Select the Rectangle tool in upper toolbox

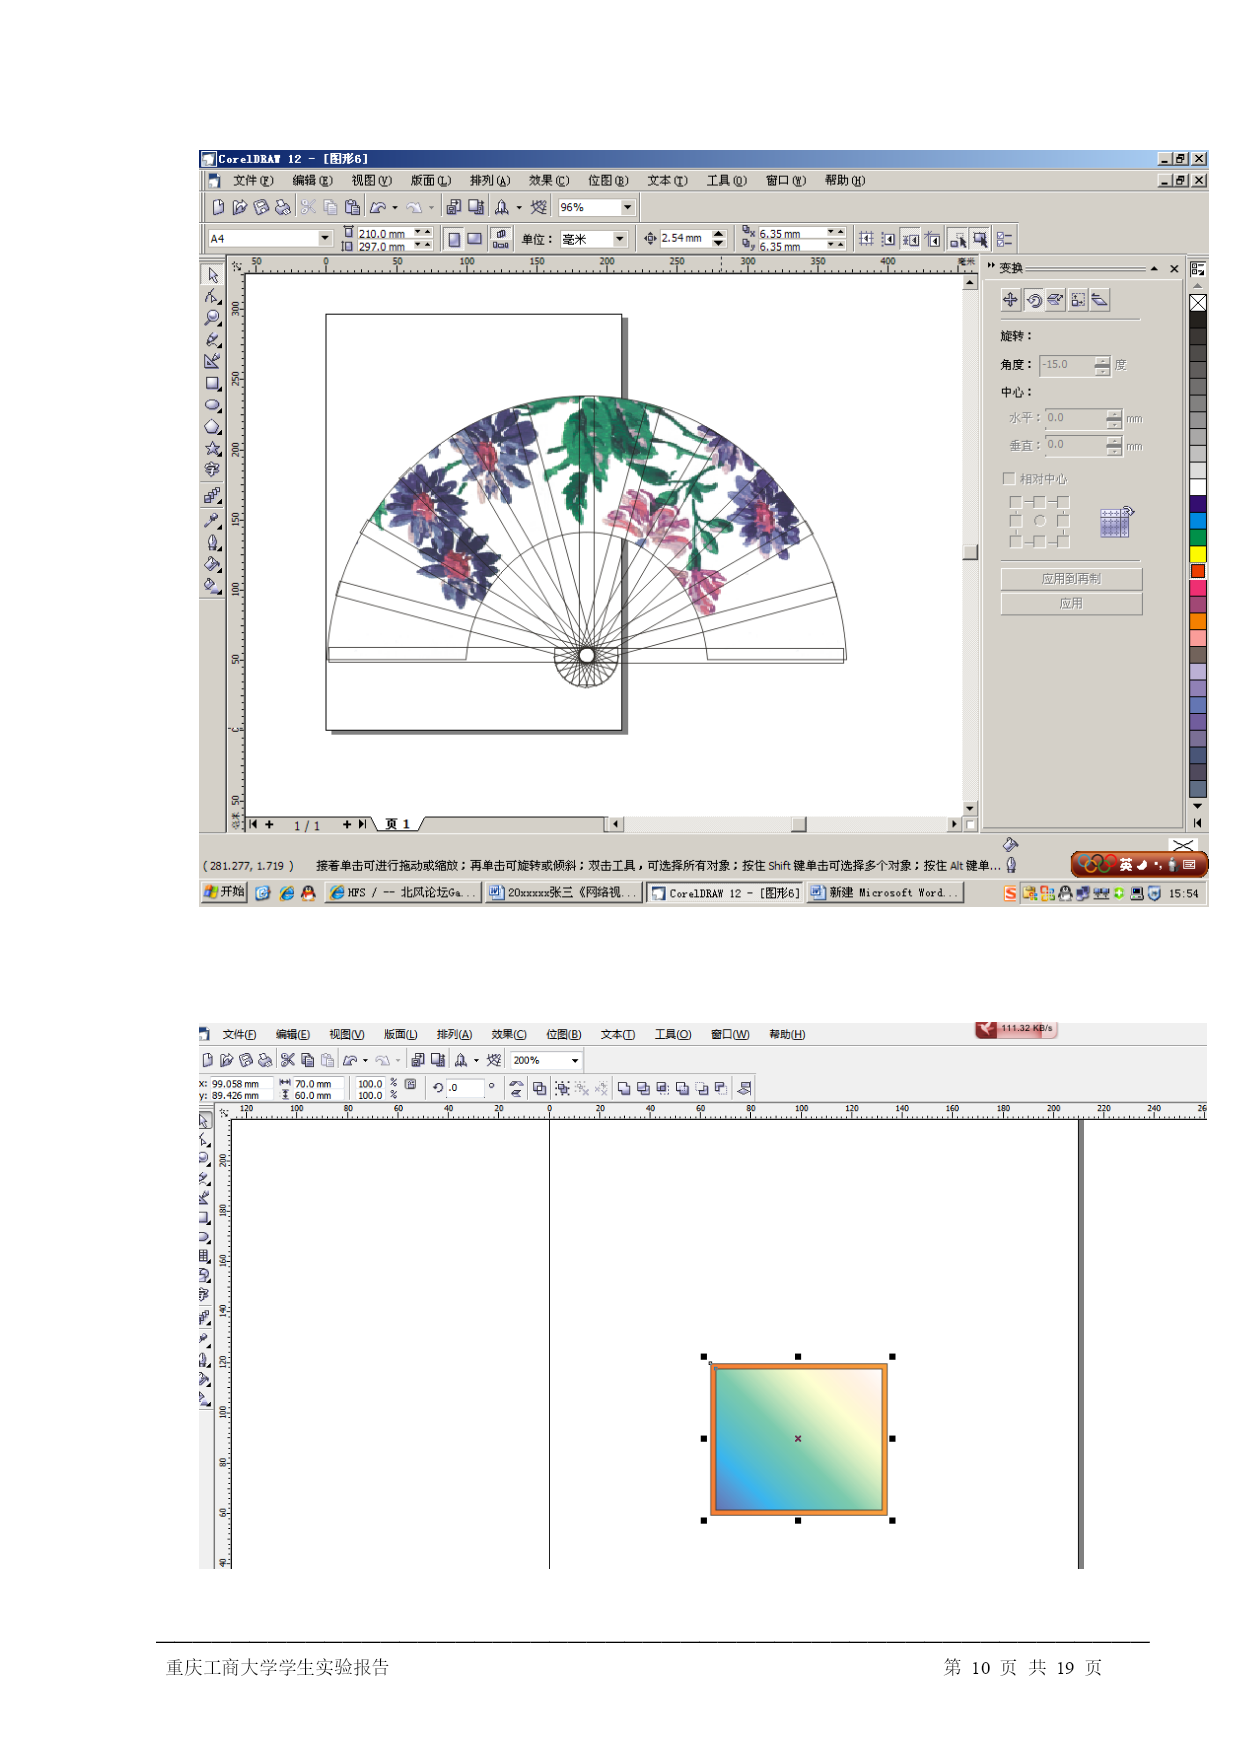[212, 383]
